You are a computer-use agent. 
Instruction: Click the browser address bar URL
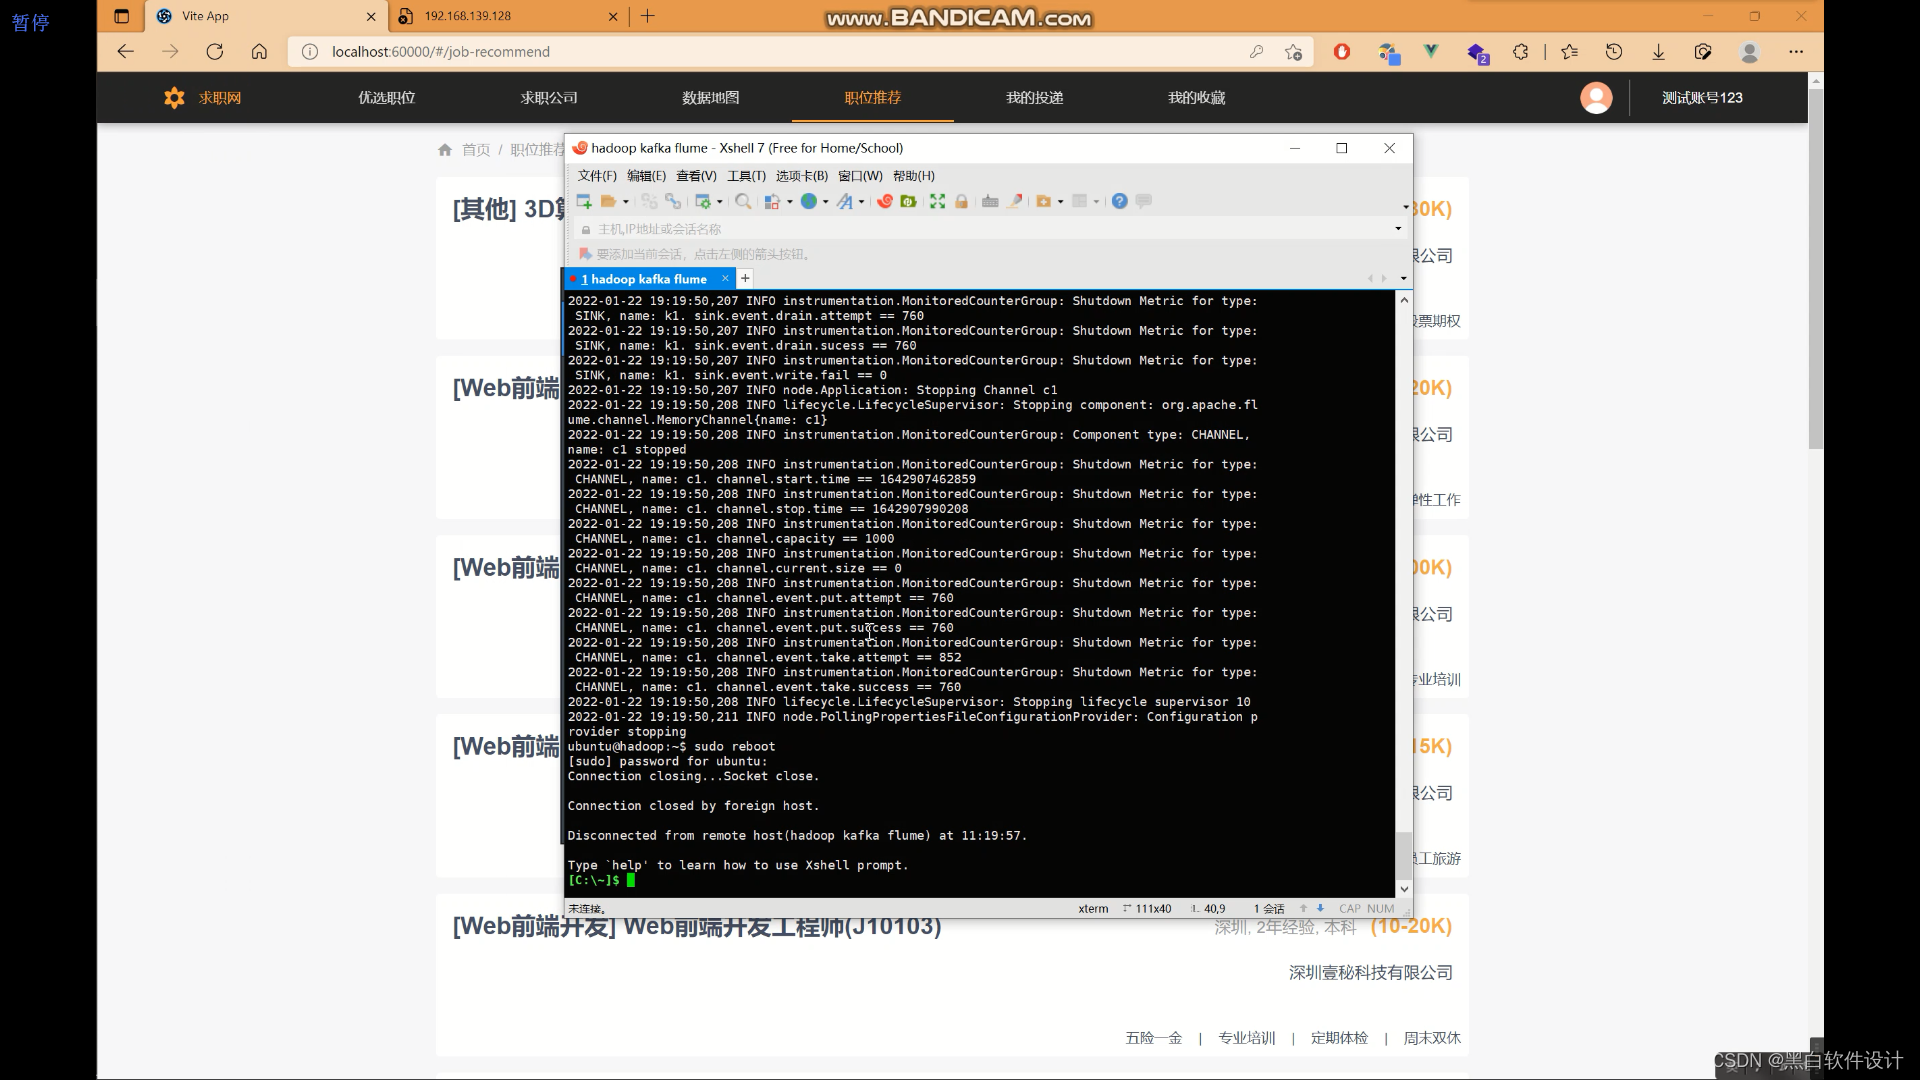pyautogui.click(x=441, y=52)
